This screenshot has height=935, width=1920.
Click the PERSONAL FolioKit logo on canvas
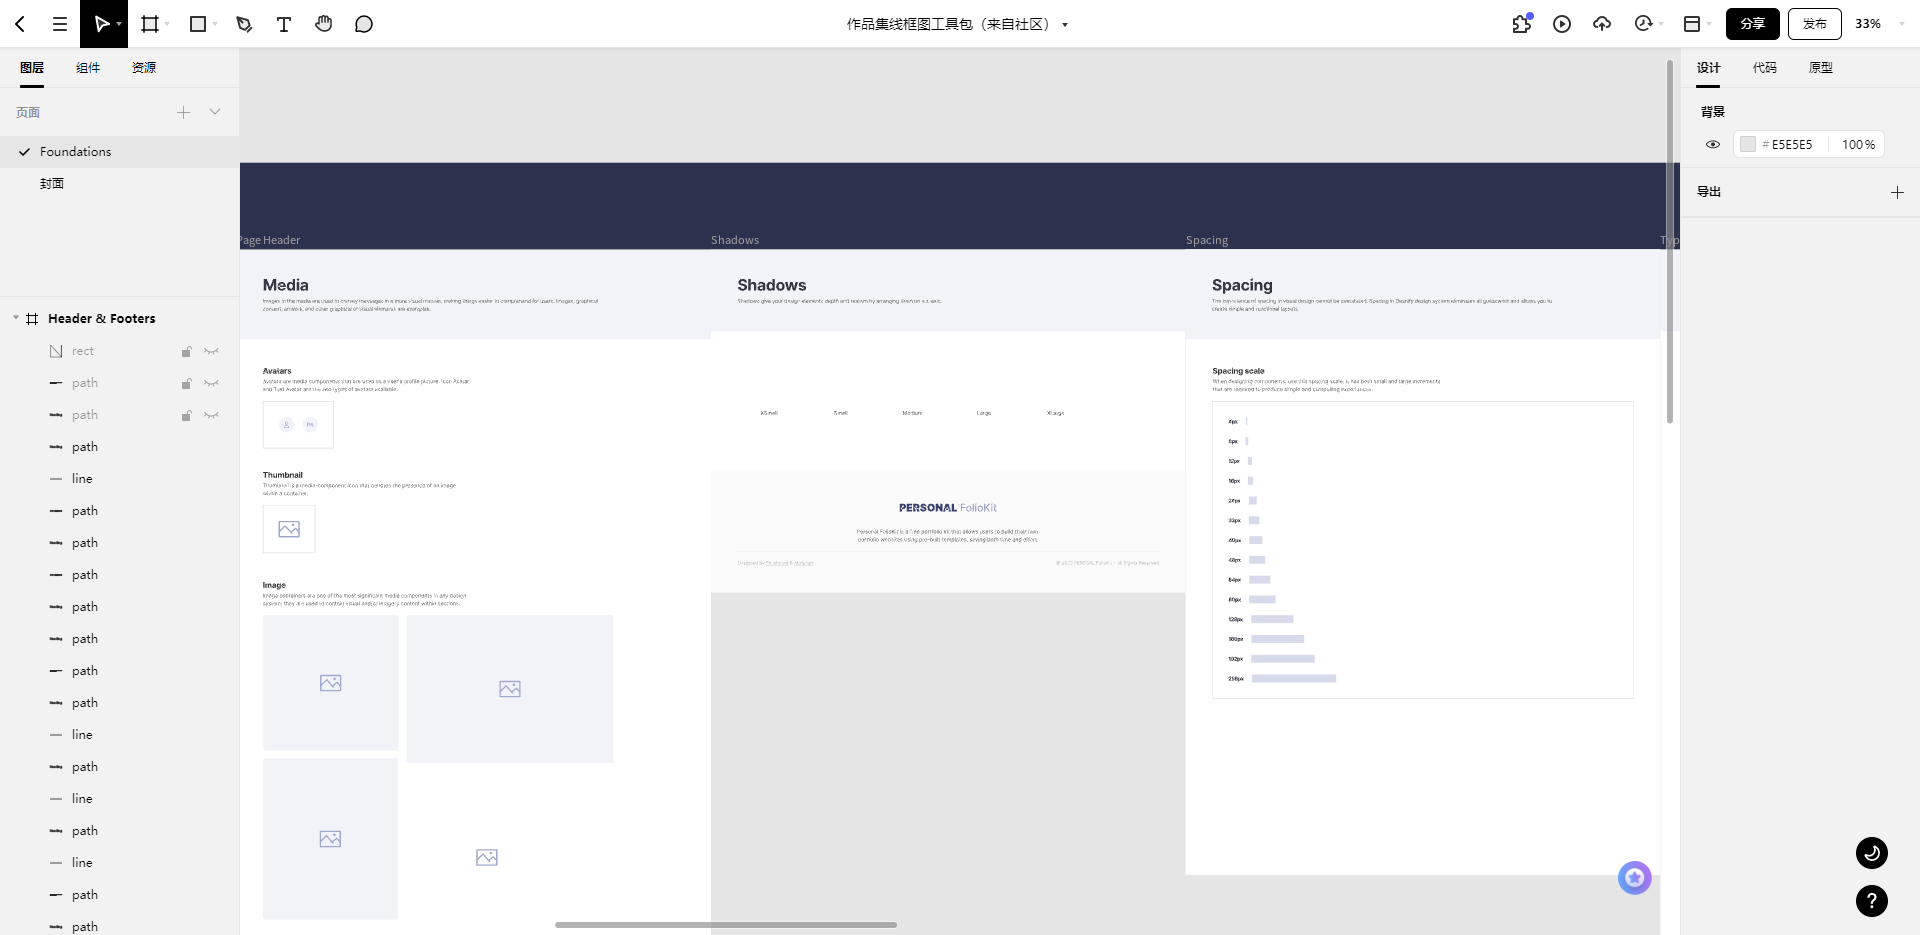(948, 508)
